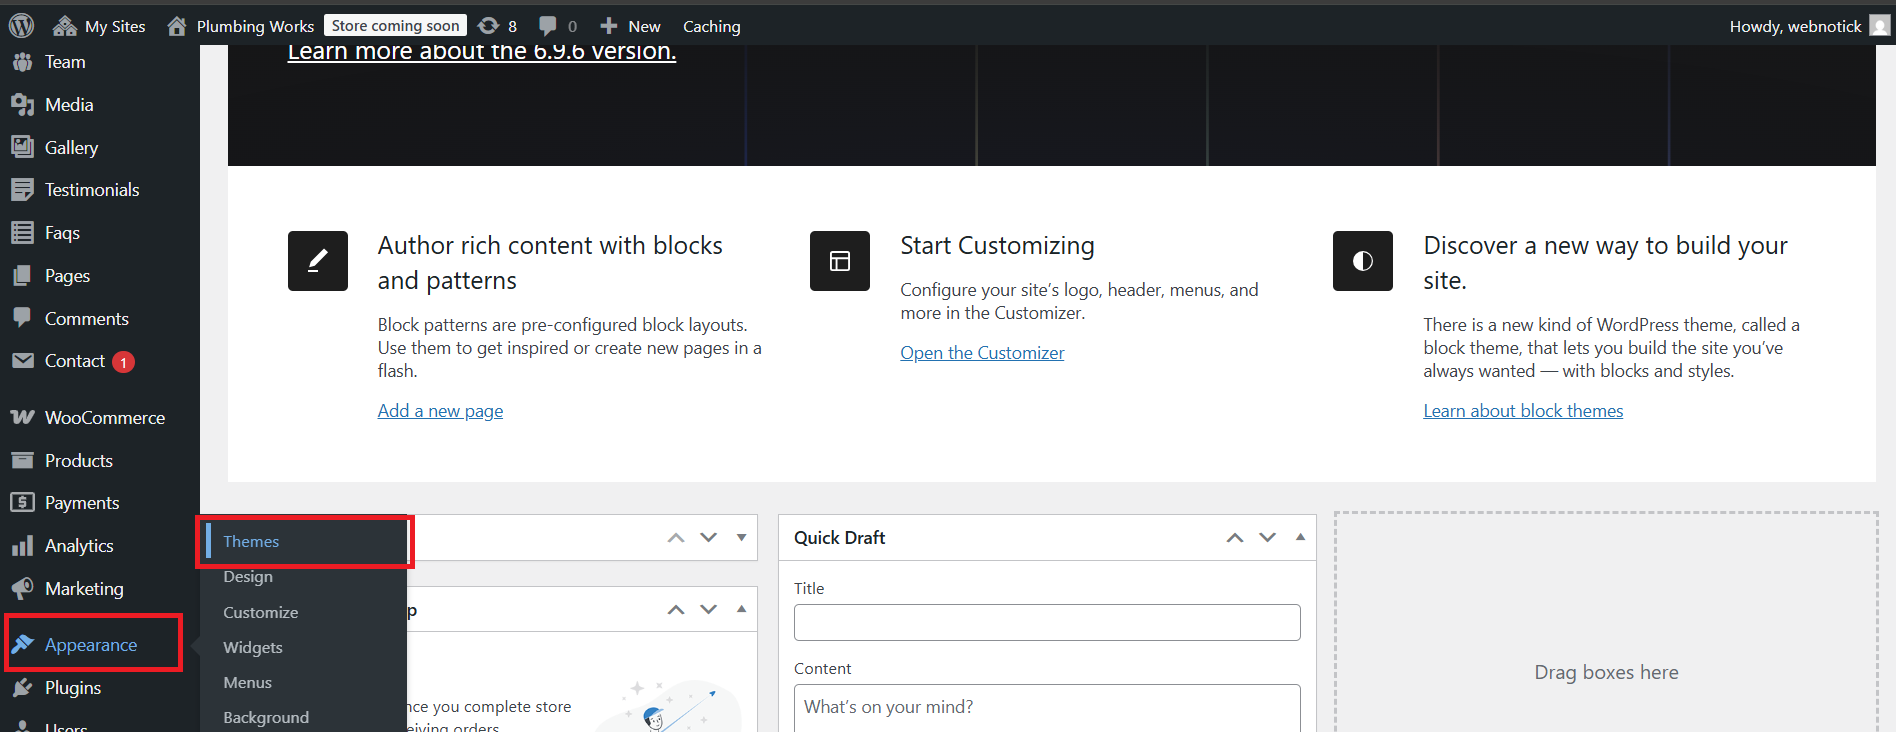Open the Media library icon

(22, 105)
